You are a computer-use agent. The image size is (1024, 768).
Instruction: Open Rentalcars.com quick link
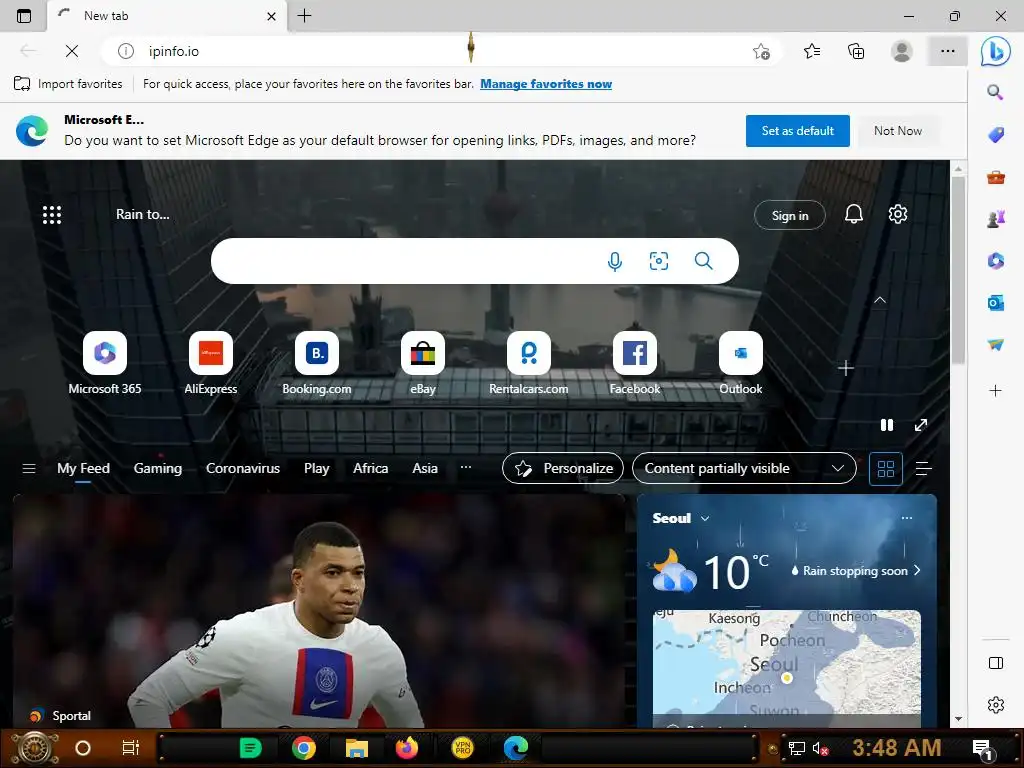528,363
